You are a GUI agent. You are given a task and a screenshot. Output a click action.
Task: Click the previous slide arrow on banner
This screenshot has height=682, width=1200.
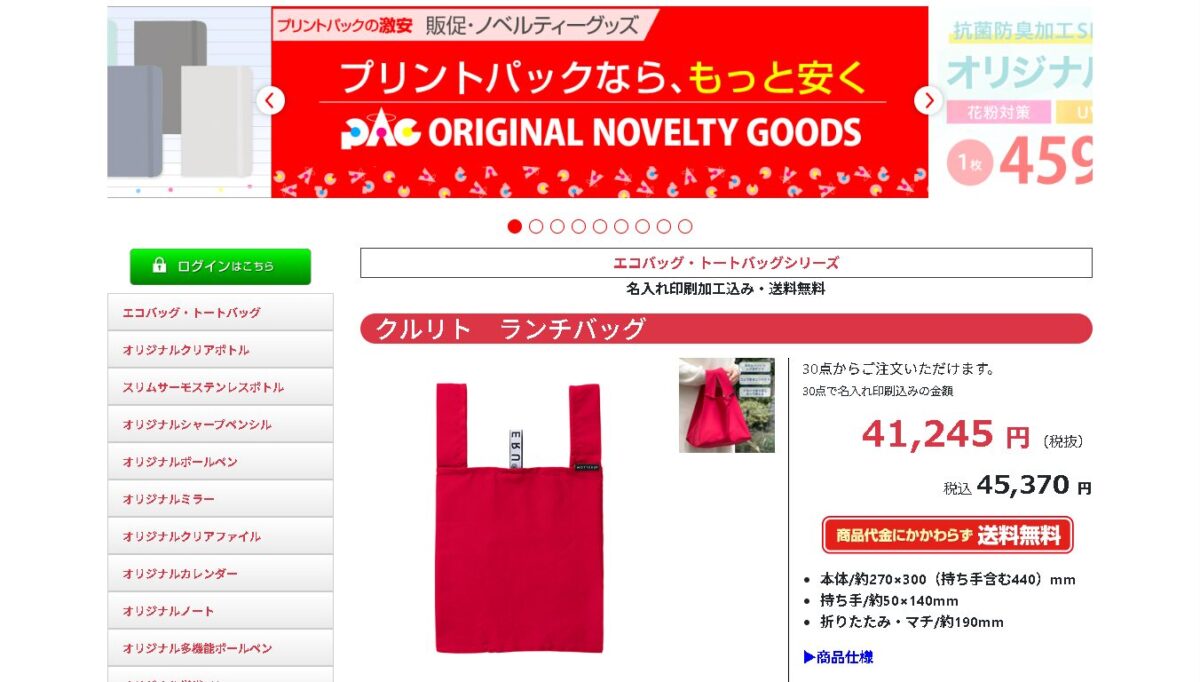tap(270, 101)
